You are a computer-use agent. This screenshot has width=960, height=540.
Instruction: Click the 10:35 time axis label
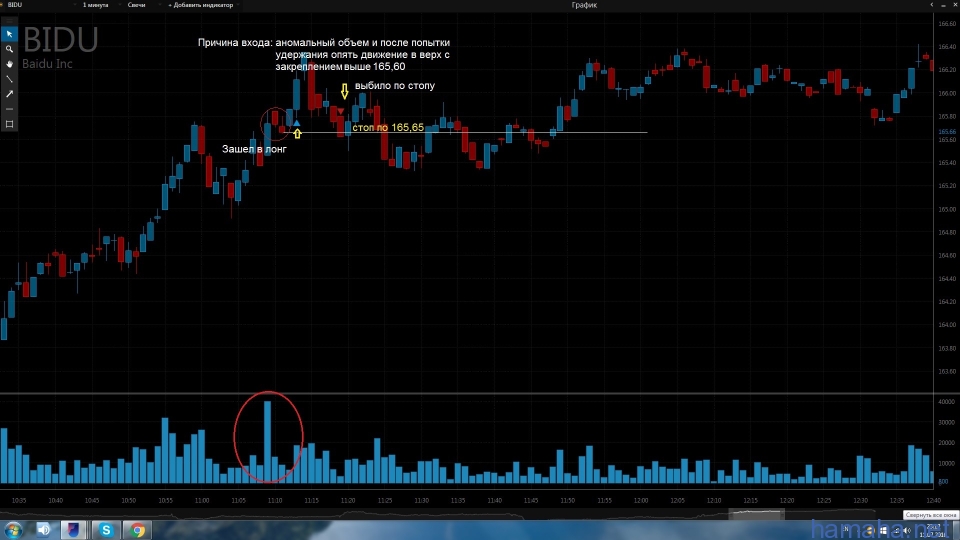click(x=19, y=501)
